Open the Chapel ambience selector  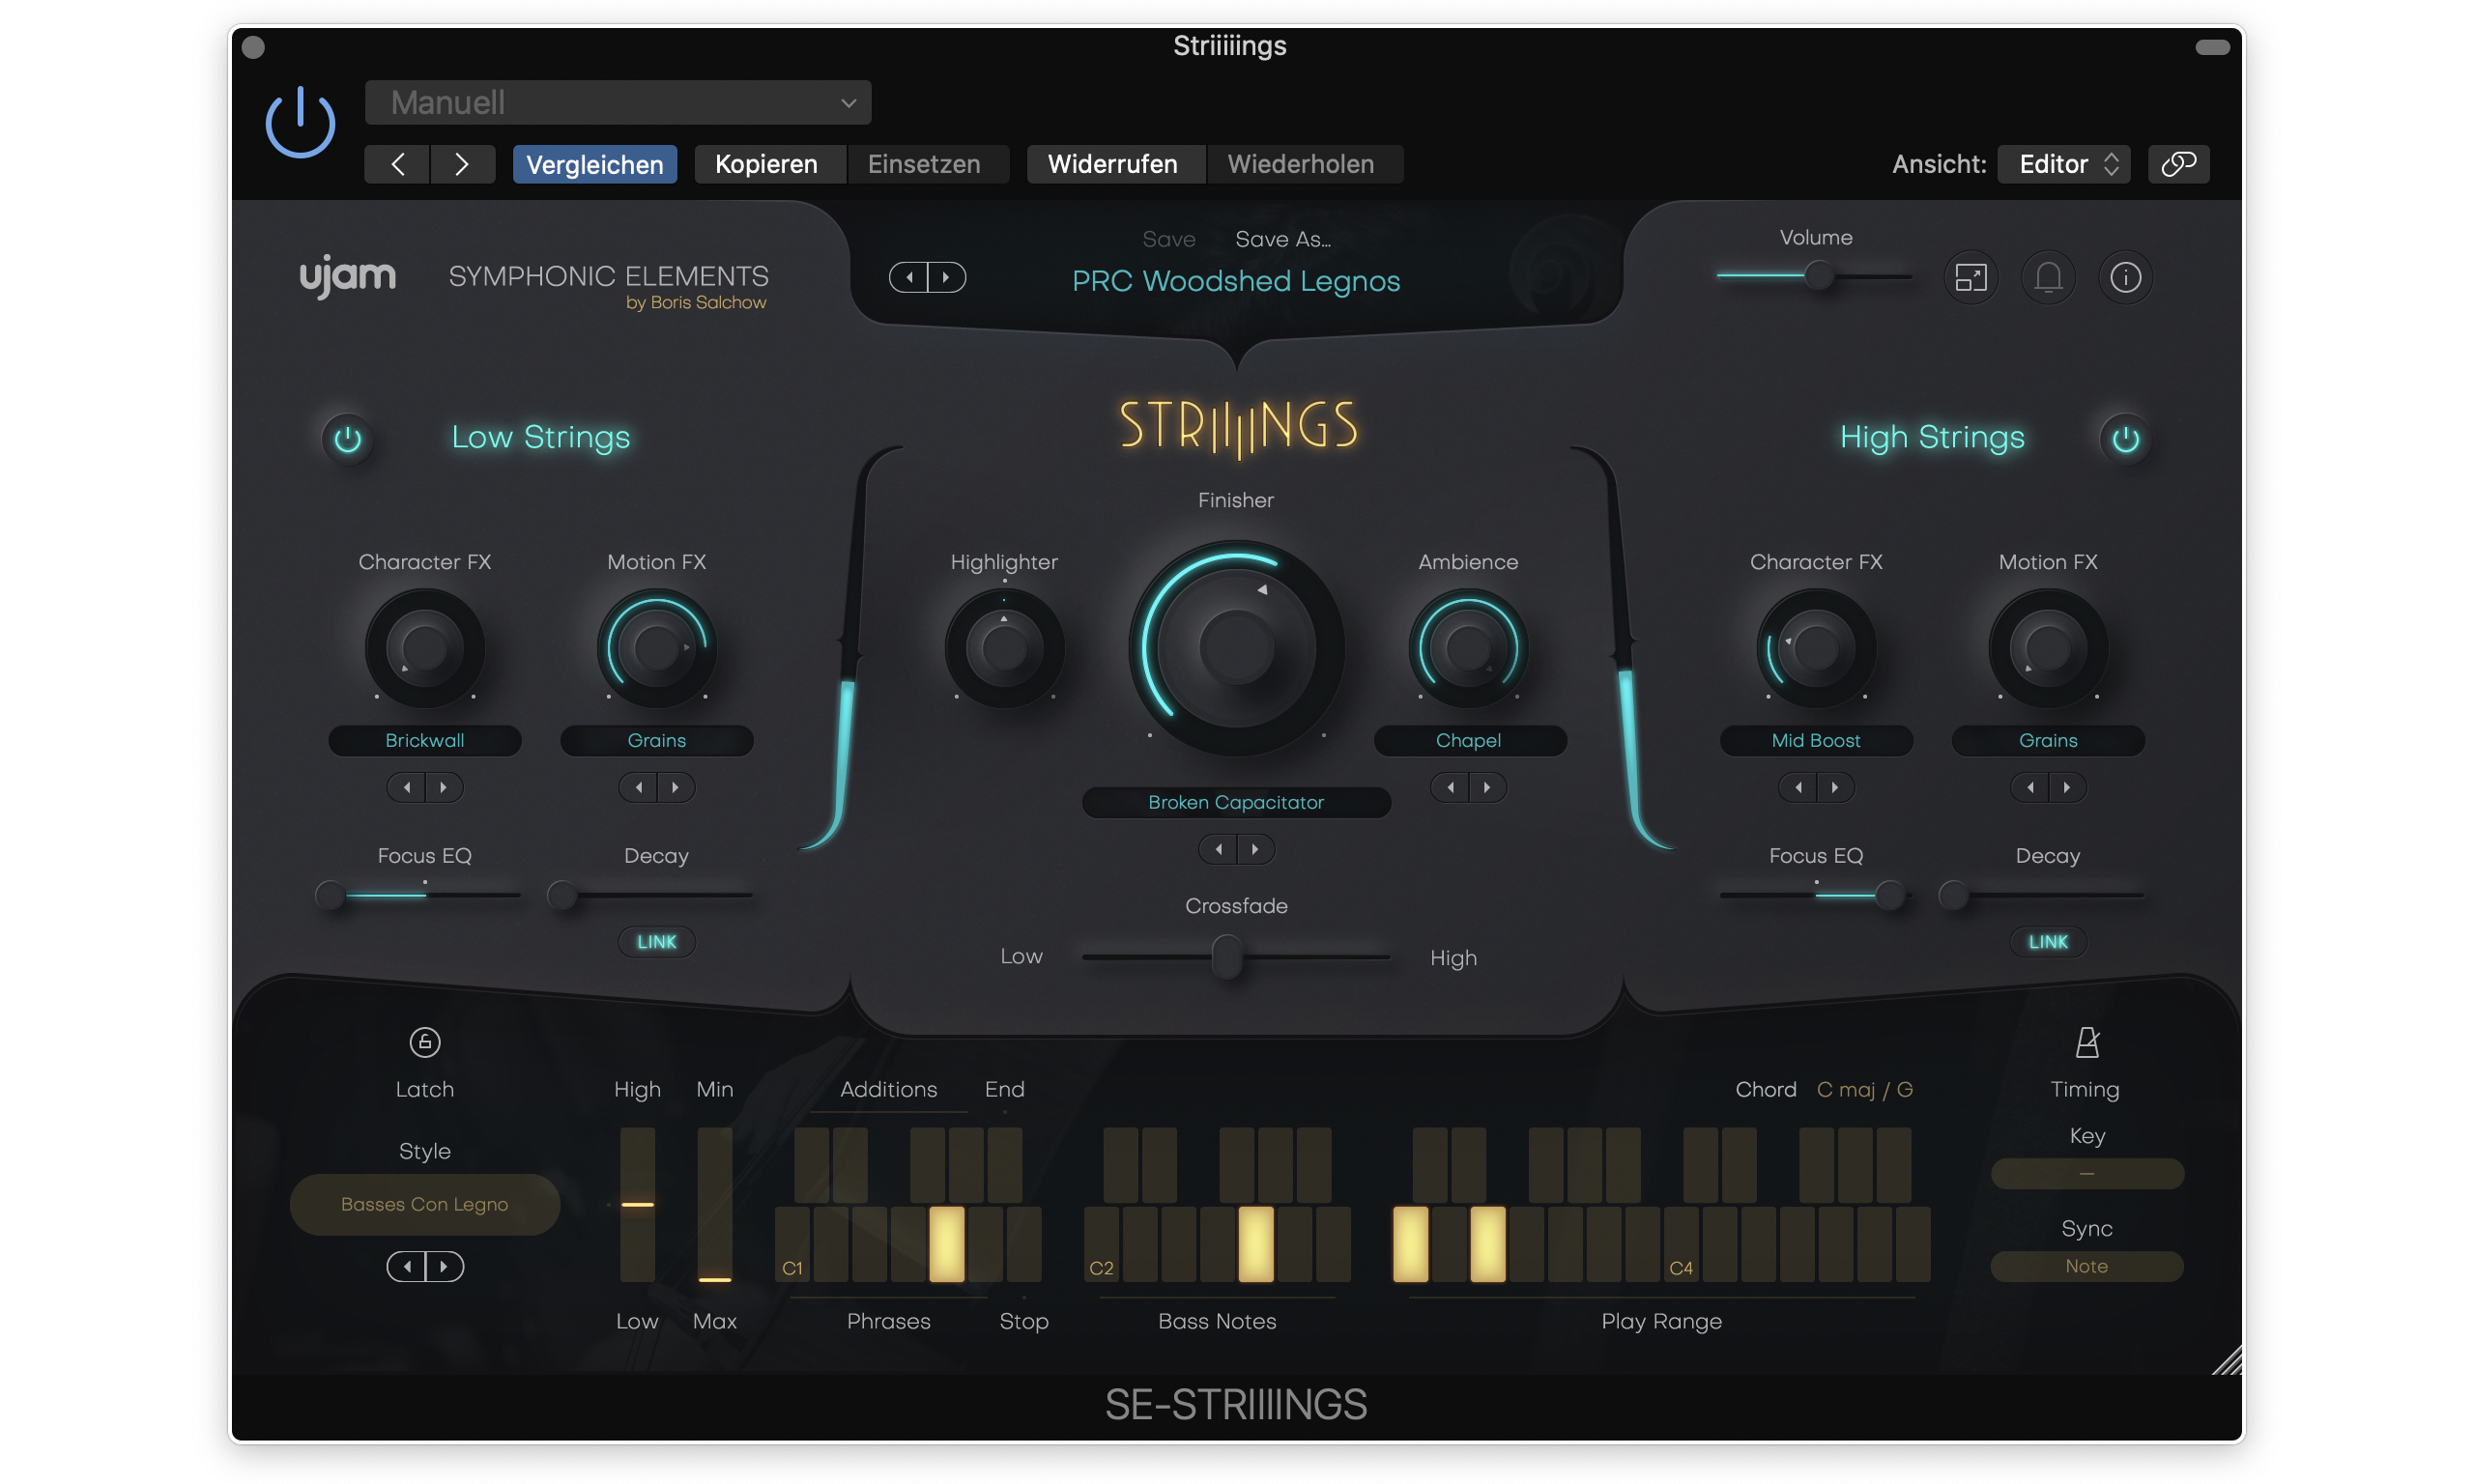point(1468,740)
